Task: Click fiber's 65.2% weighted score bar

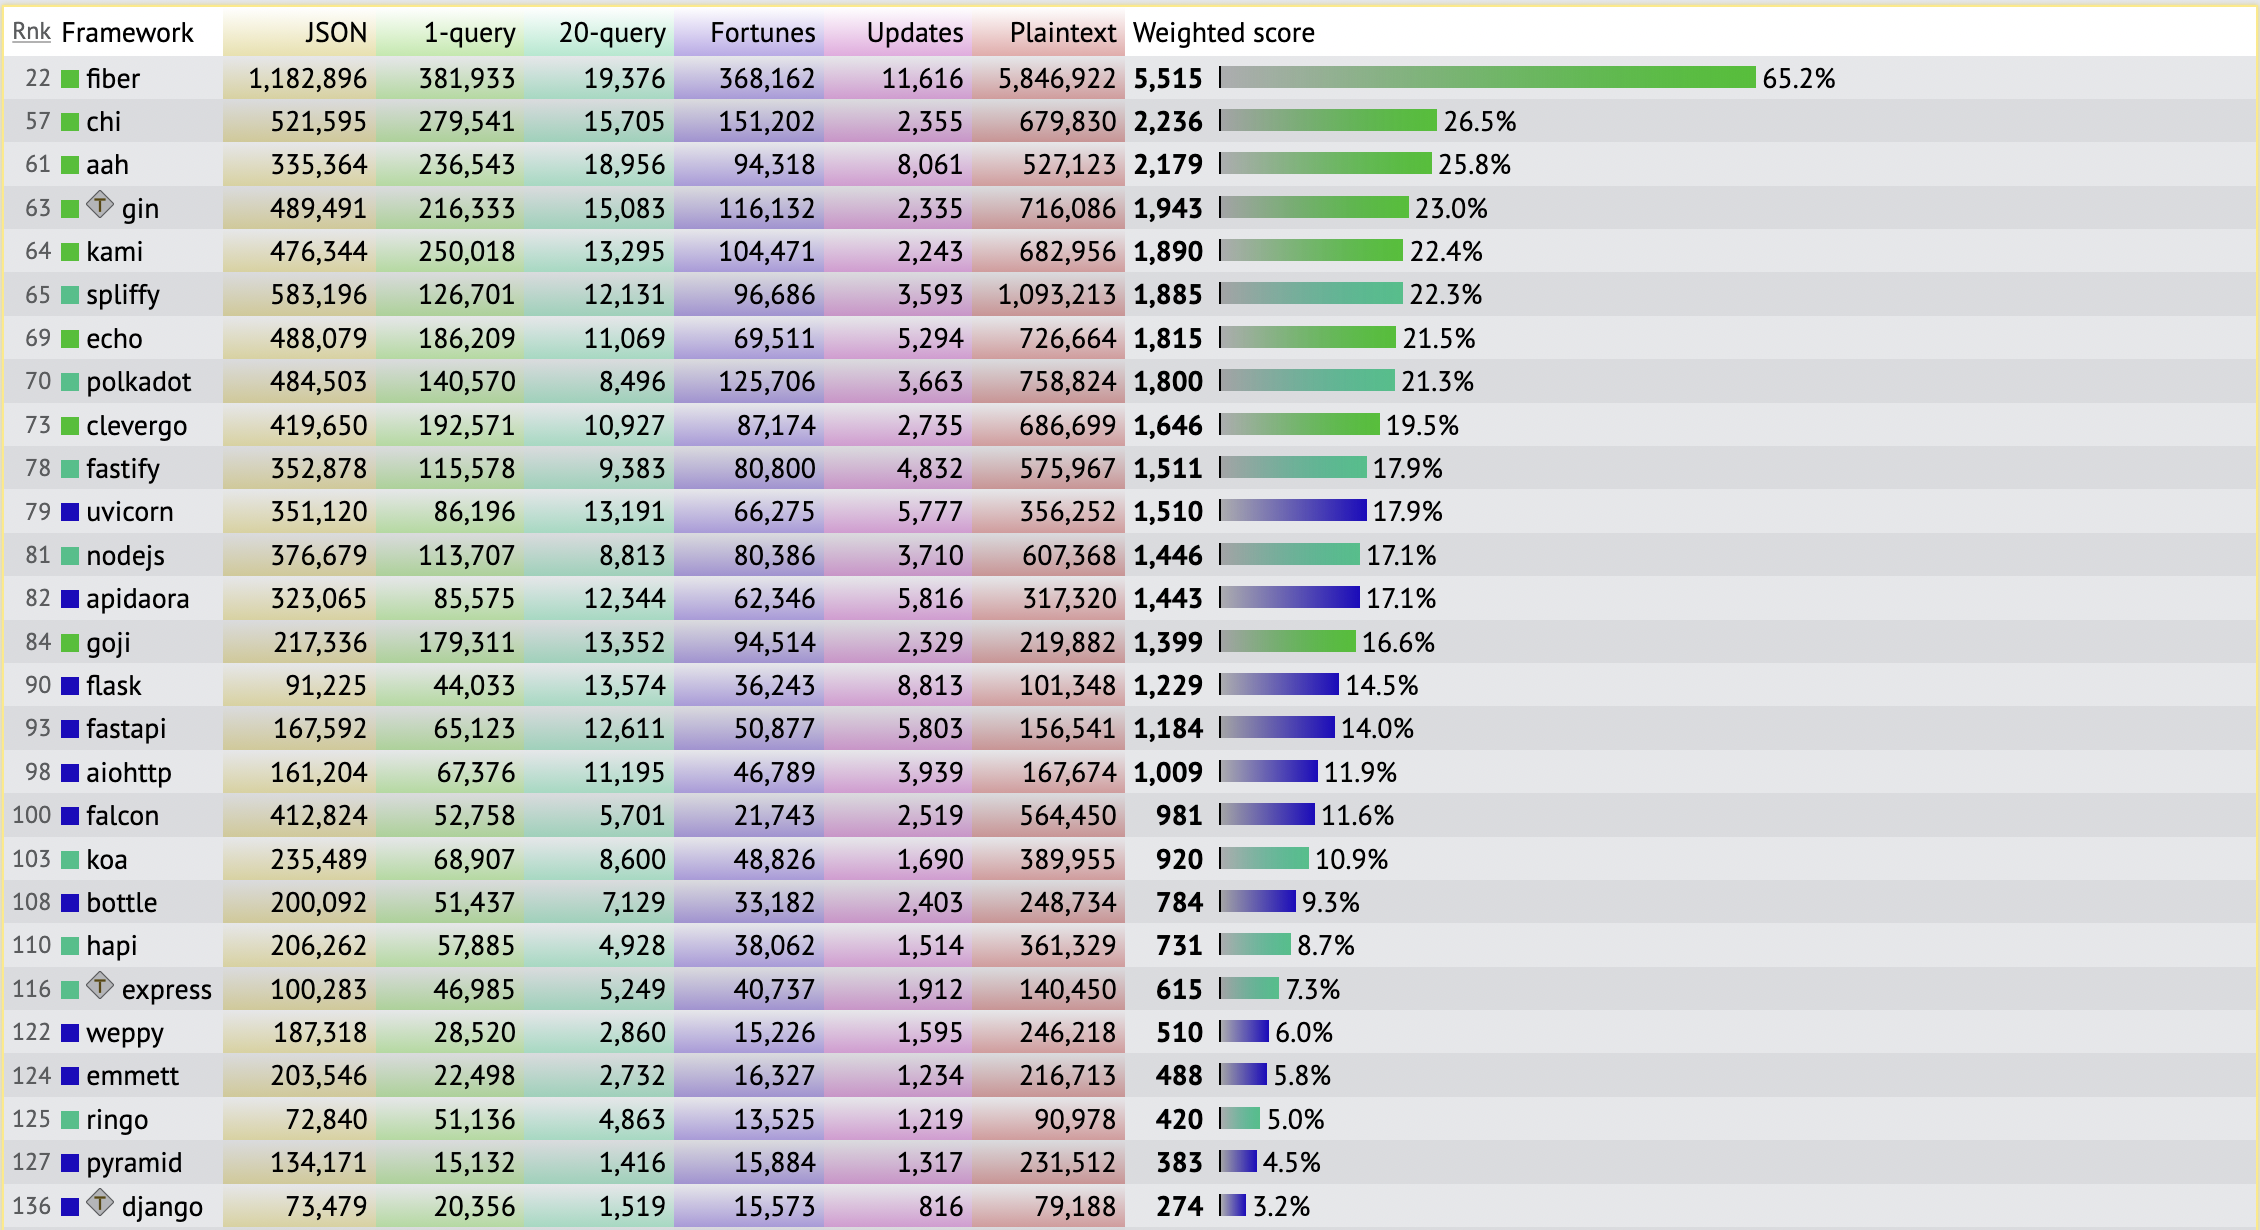Action: (1487, 78)
